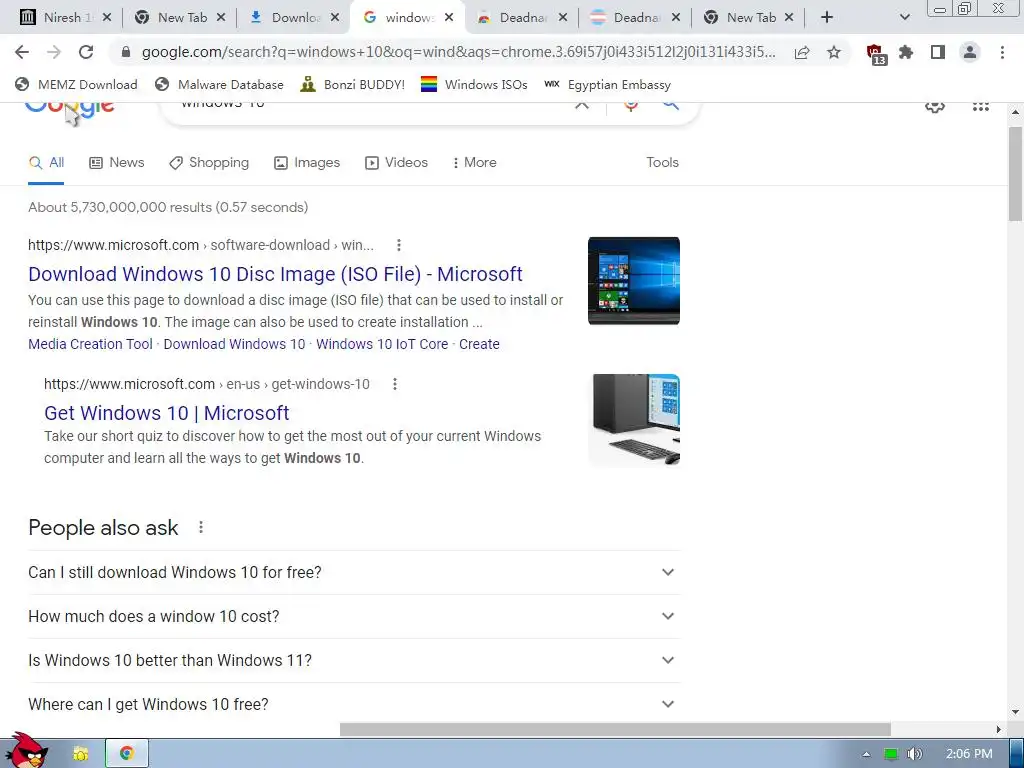Viewport: 1024px width, 768px height.
Task: Clear the search box with the X icon
Action: (x=582, y=104)
